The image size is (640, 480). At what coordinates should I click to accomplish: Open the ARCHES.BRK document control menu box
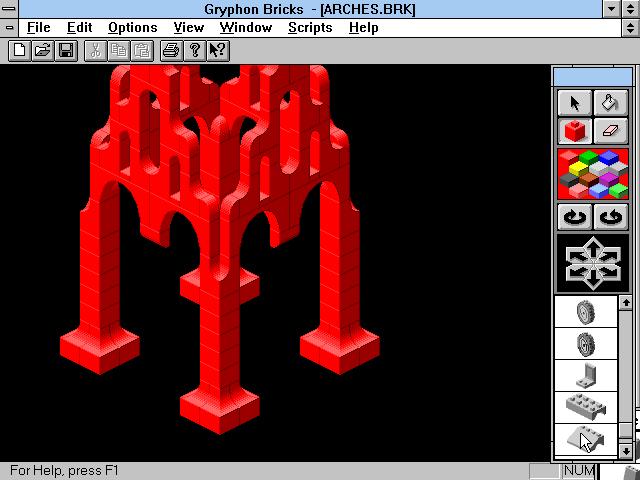pyautogui.click(x=9, y=28)
